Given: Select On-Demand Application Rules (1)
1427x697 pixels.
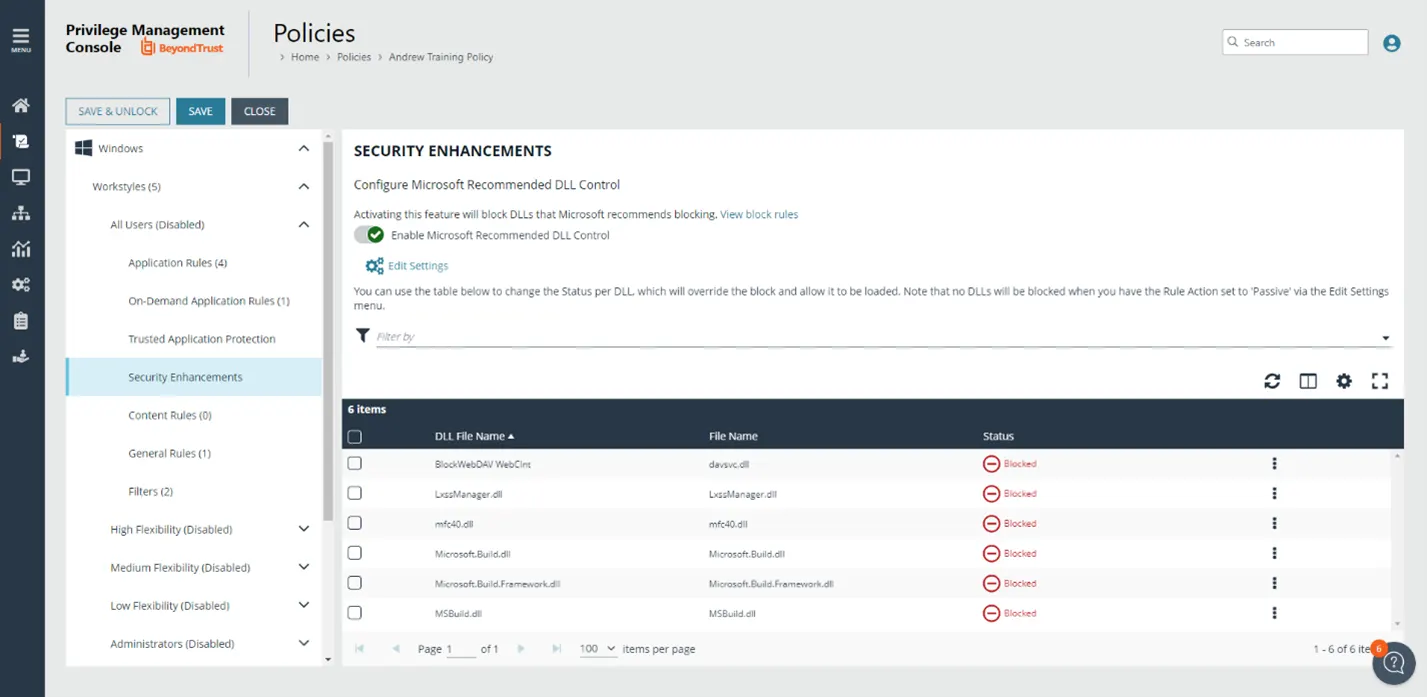Looking at the screenshot, I should point(209,301).
